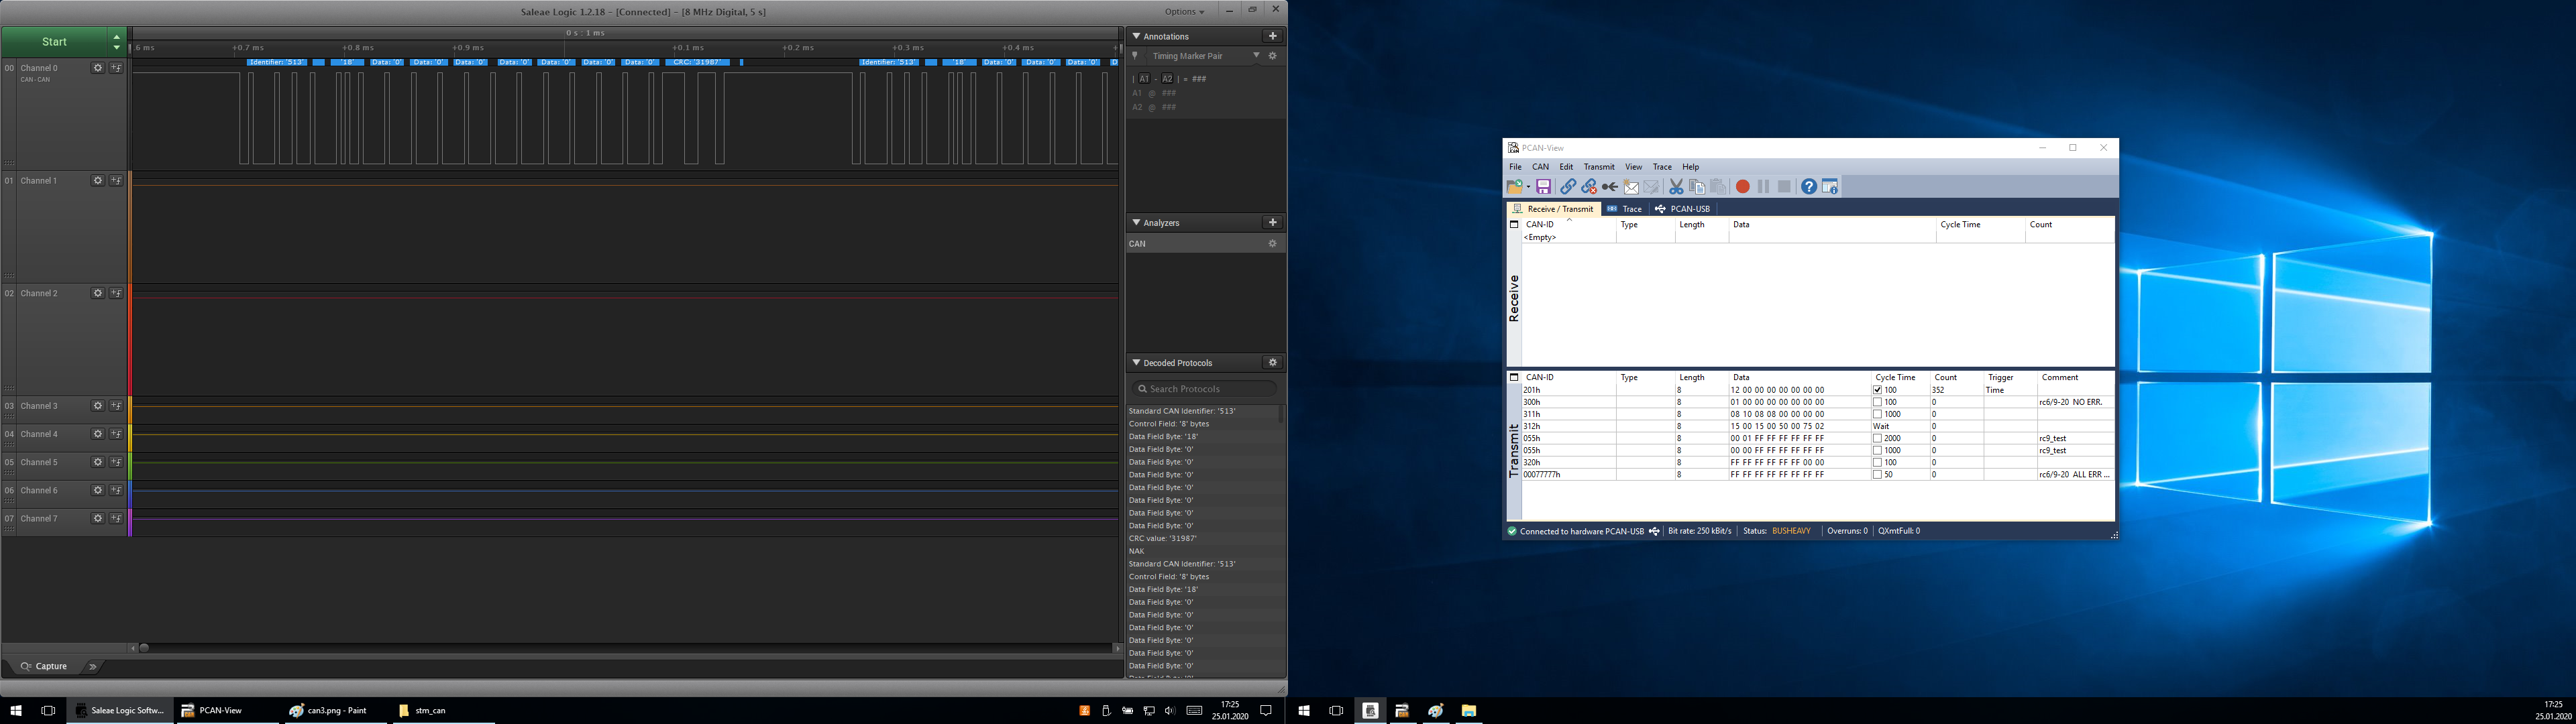The width and height of the screenshot is (2576, 724).
Task: Click the disconnect link icon
Action: pyautogui.click(x=1588, y=187)
